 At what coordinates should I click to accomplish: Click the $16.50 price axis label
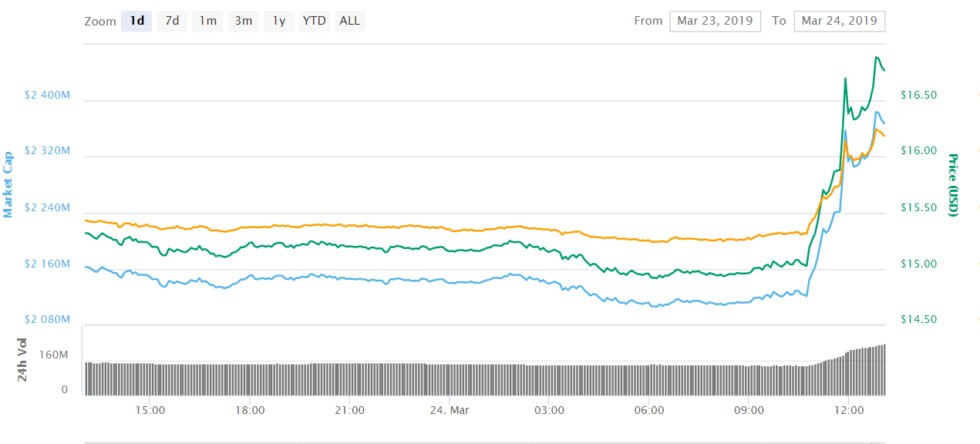pos(918,95)
